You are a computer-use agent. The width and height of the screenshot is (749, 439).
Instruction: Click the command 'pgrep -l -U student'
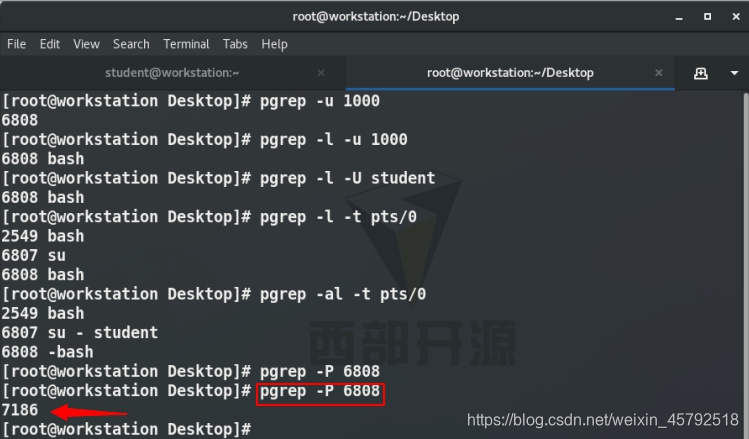coord(347,179)
